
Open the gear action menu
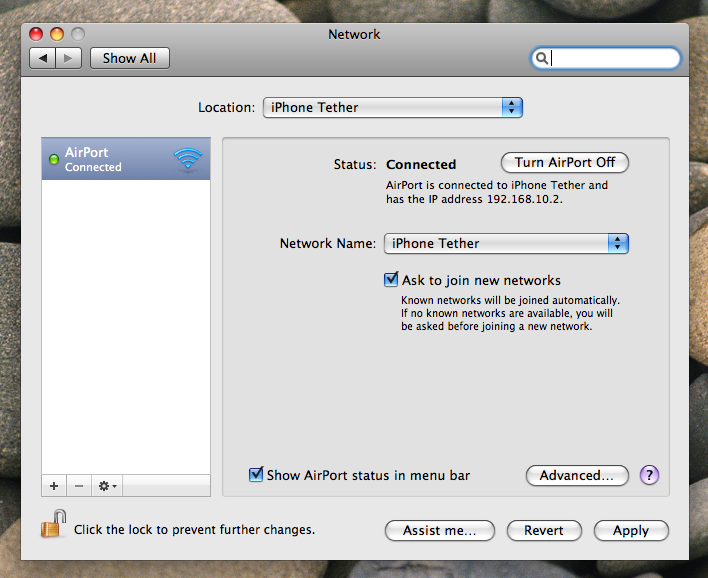click(107, 486)
